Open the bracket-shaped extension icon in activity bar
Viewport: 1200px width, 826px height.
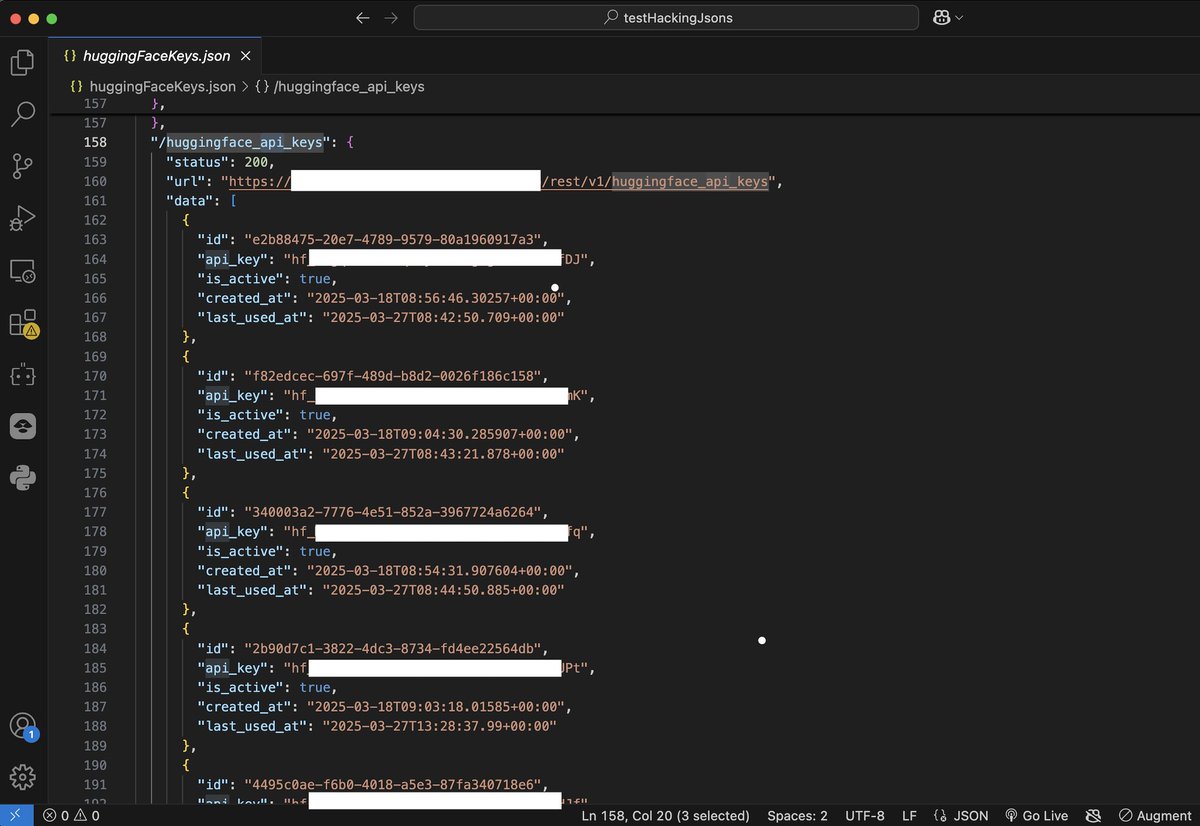click(22, 374)
